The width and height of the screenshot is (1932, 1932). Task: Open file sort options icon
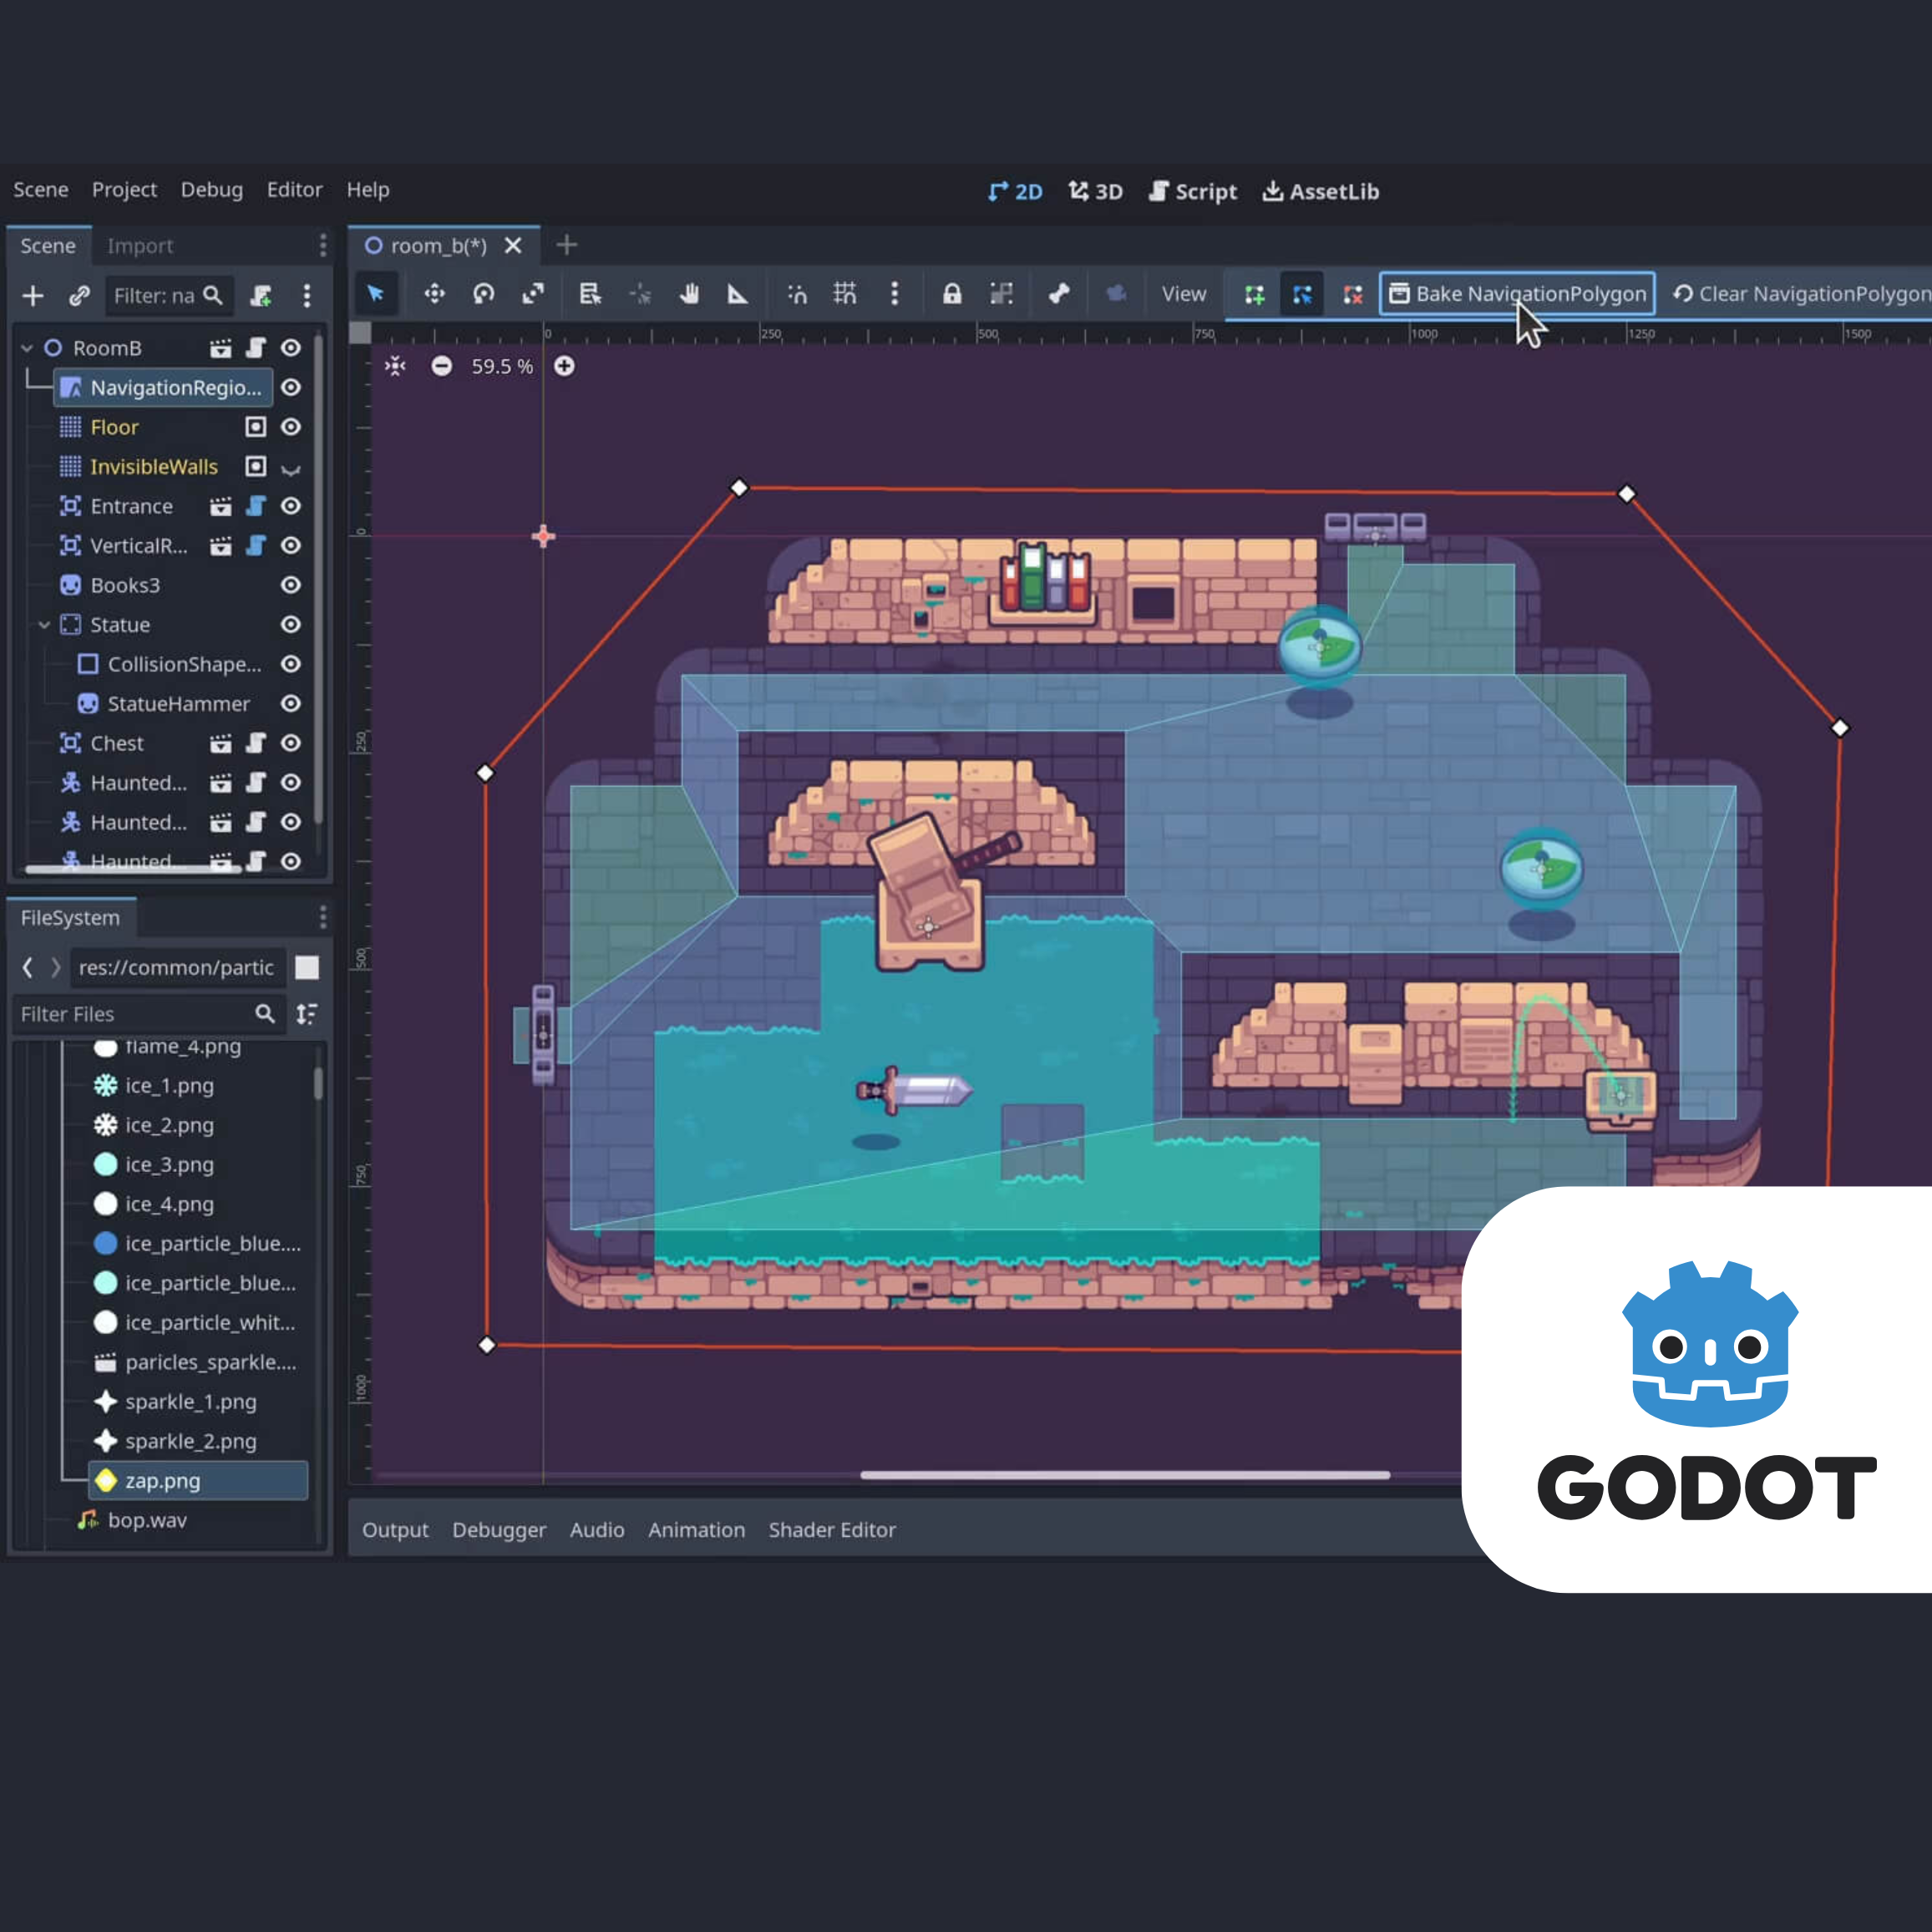[x=307, y=1014]
